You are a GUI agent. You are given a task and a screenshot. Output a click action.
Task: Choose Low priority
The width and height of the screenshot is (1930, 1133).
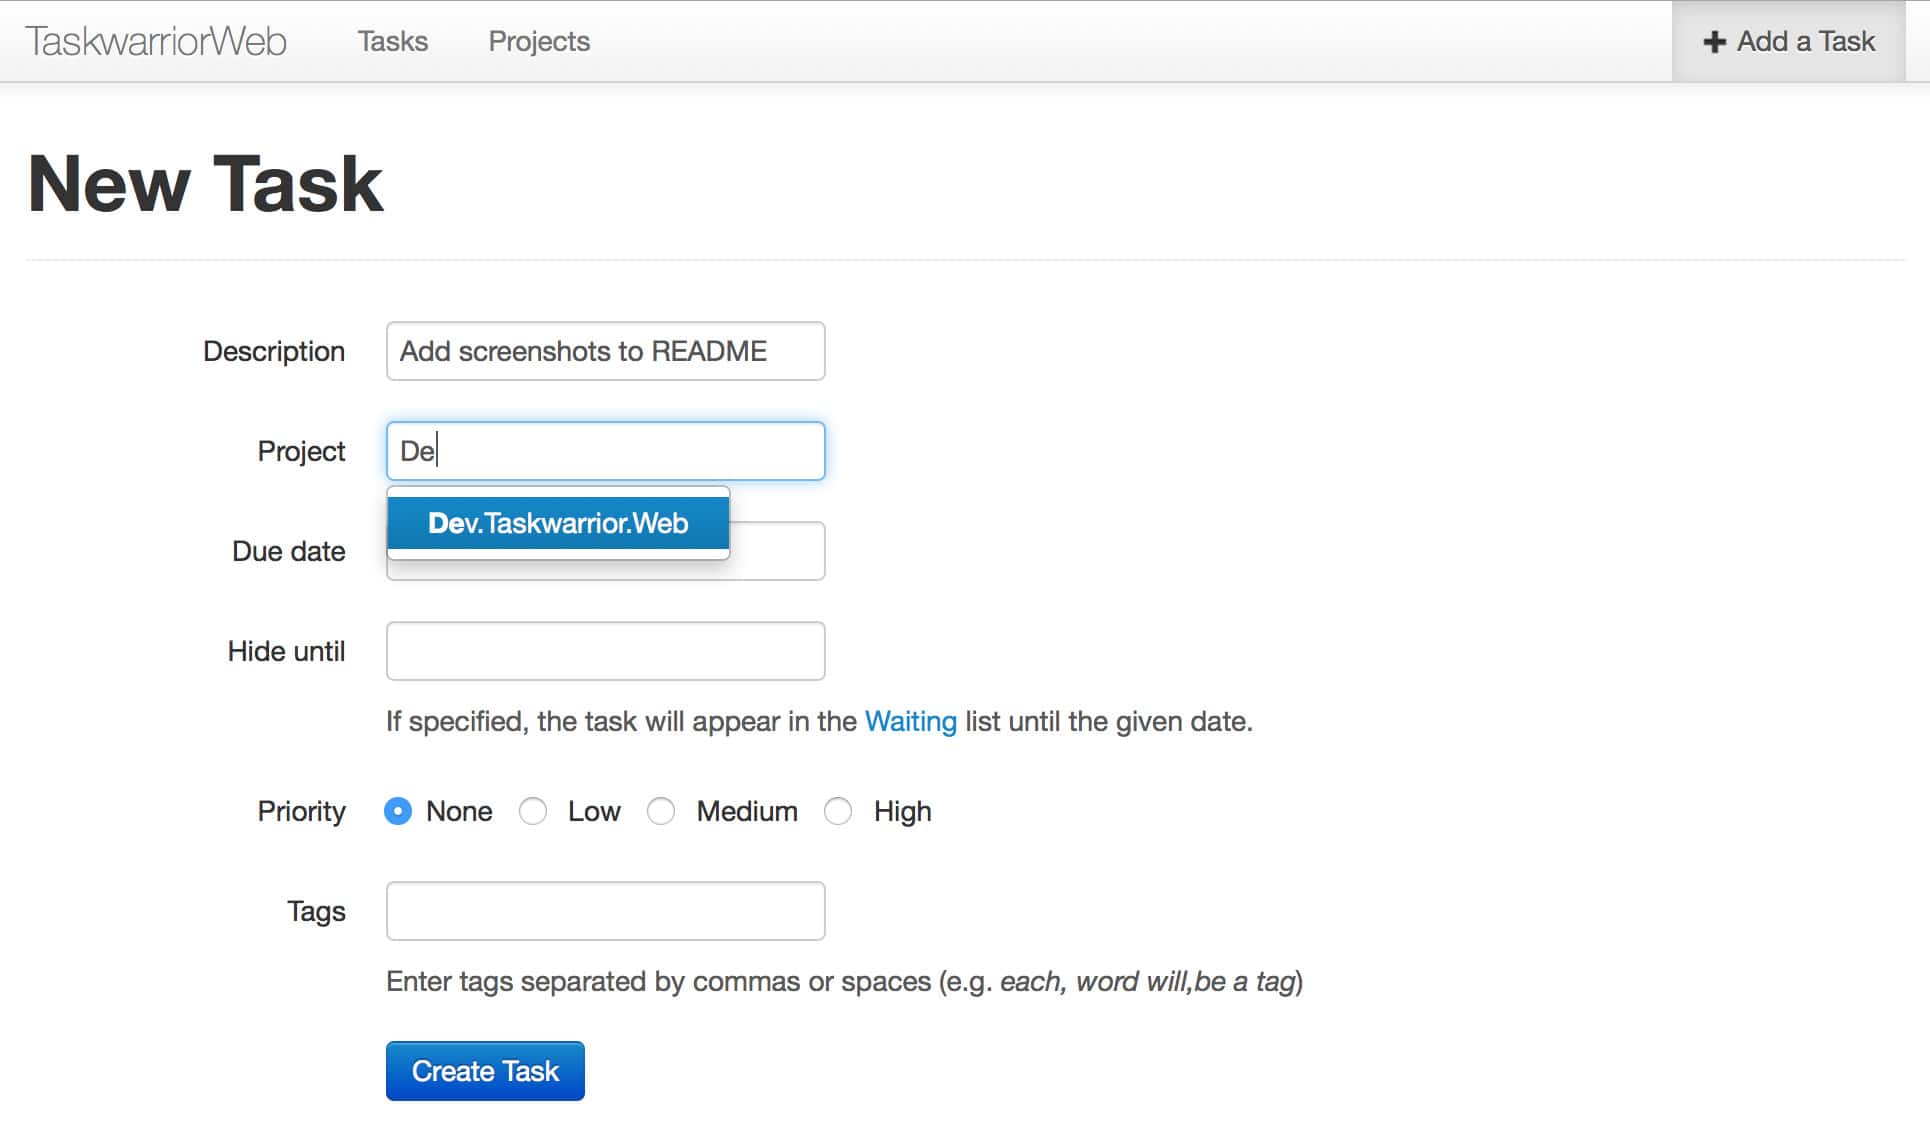pyautogui.click(x=533, y=811)
